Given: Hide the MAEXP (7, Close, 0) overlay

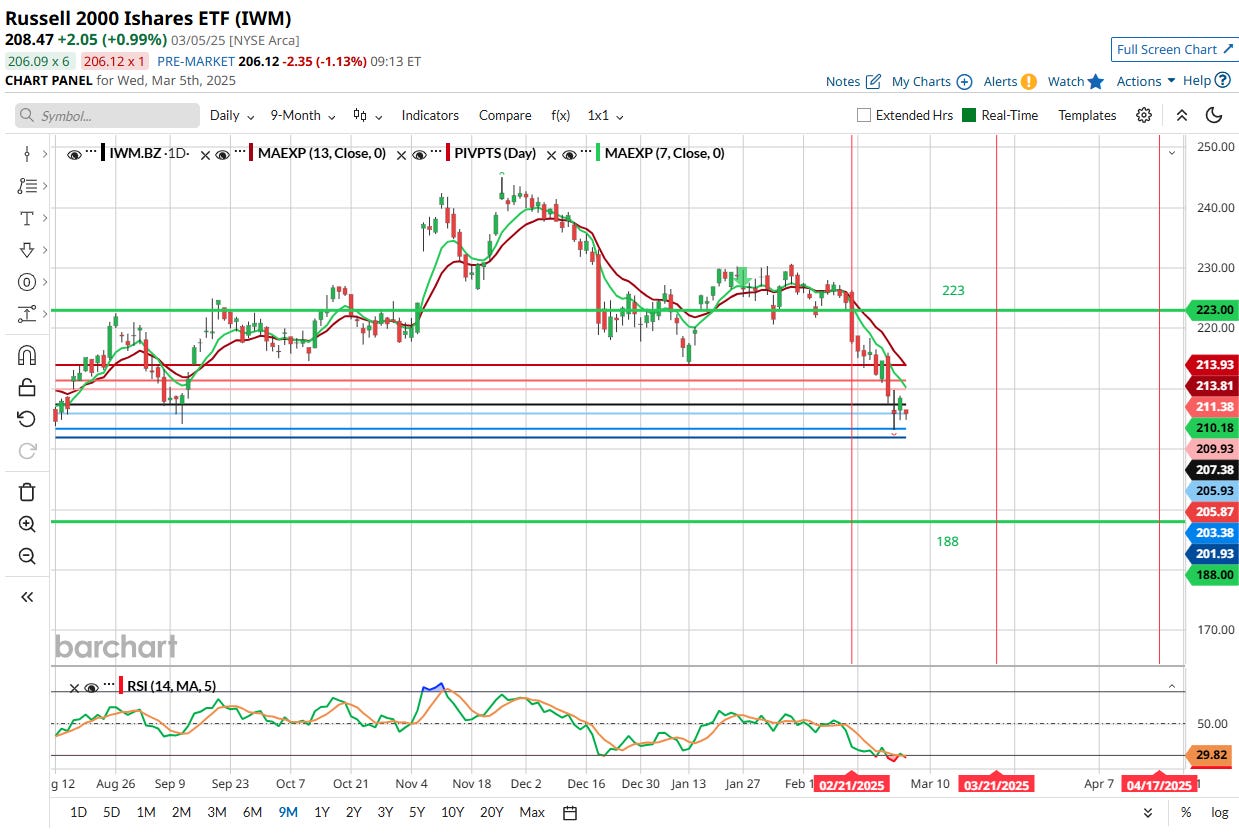Looking at the screenshot, I should (x=569, y=154).
